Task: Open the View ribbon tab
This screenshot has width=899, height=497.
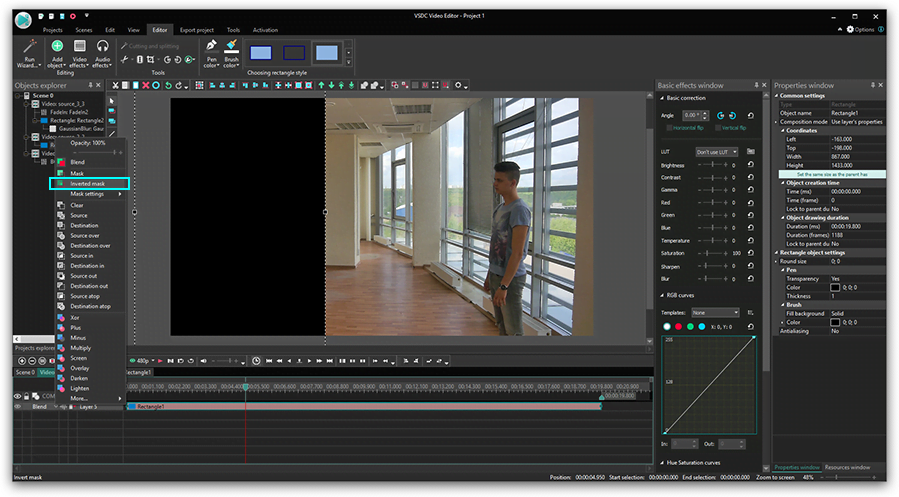Action: [134, 30]
